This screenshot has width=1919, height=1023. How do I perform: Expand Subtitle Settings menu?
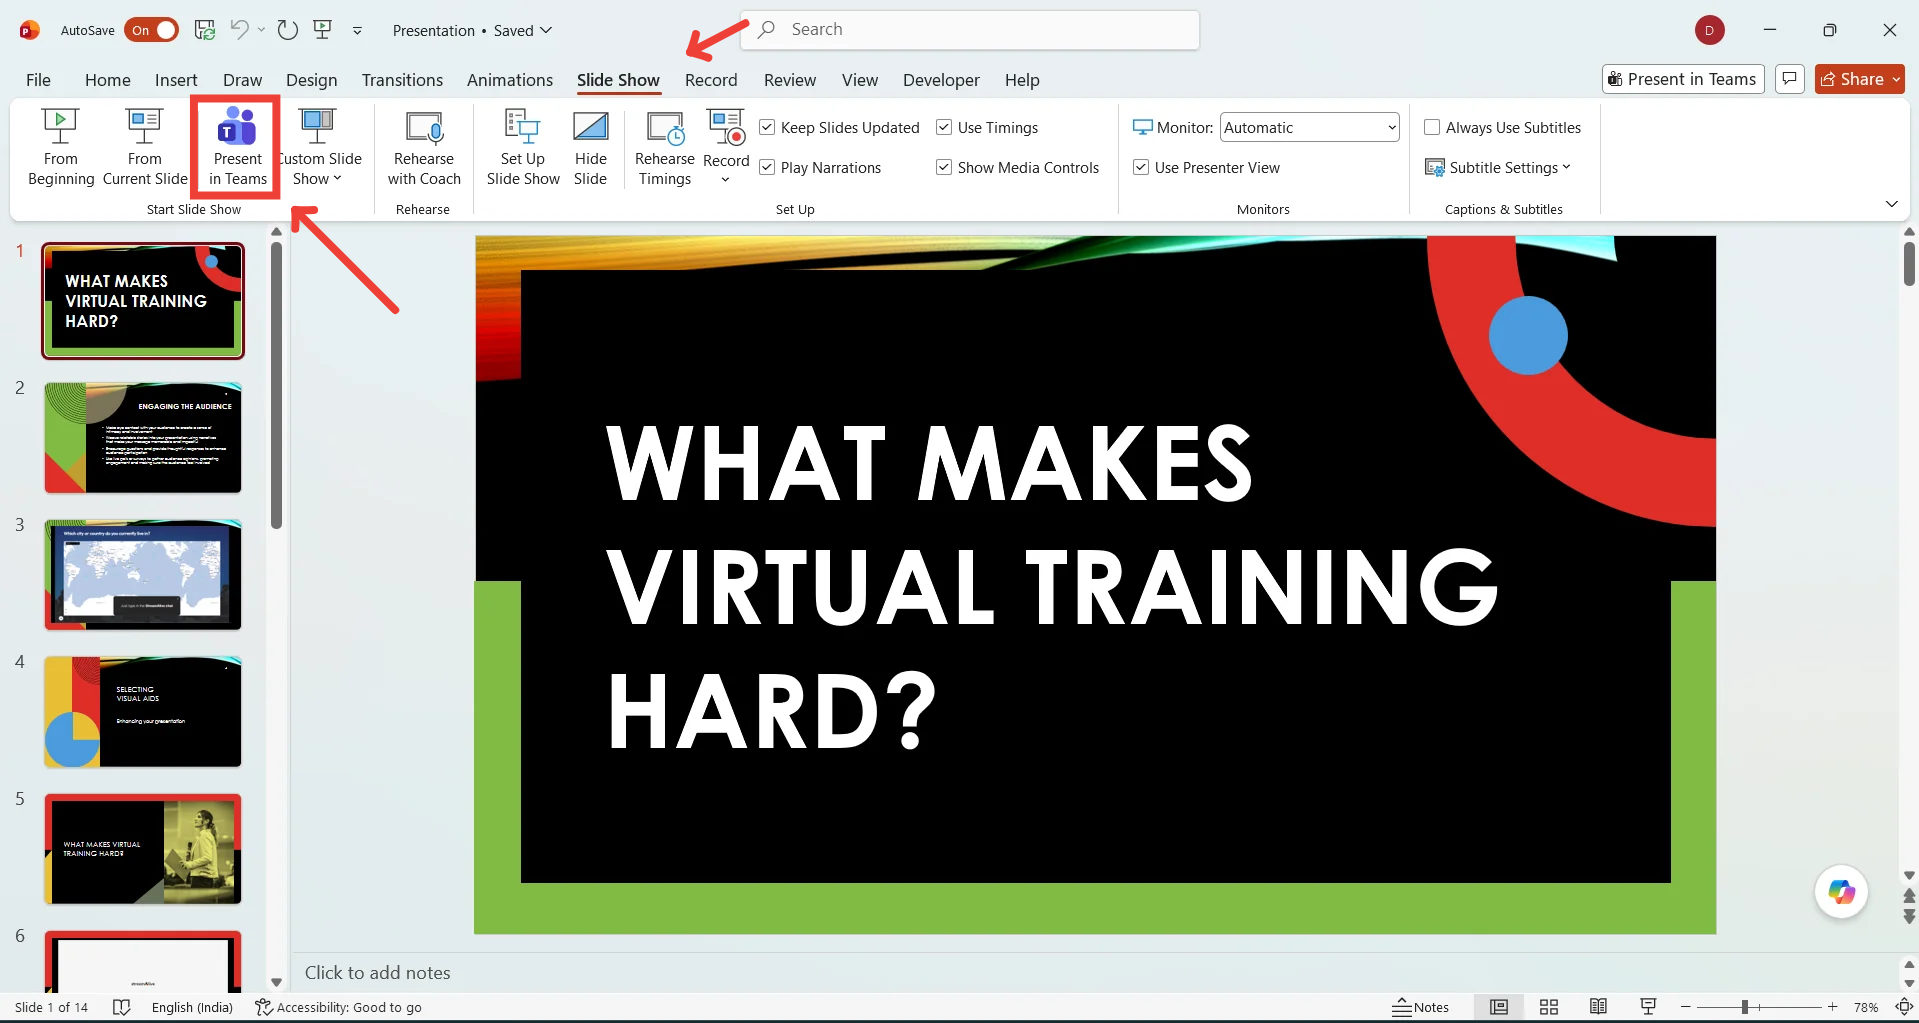coord(1498,167)
